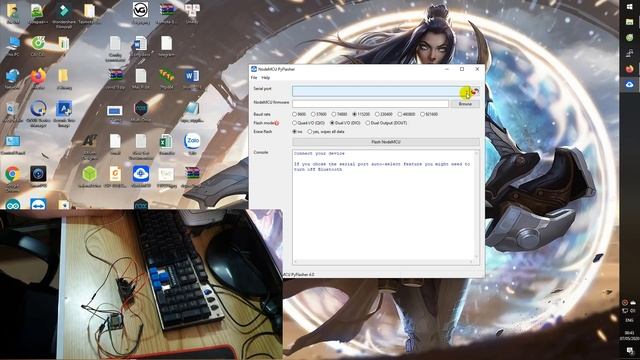The image size is (640, 360).
Task: Select the 9600 baud rate
Action: pyautogui.click(x=299, y=114)
